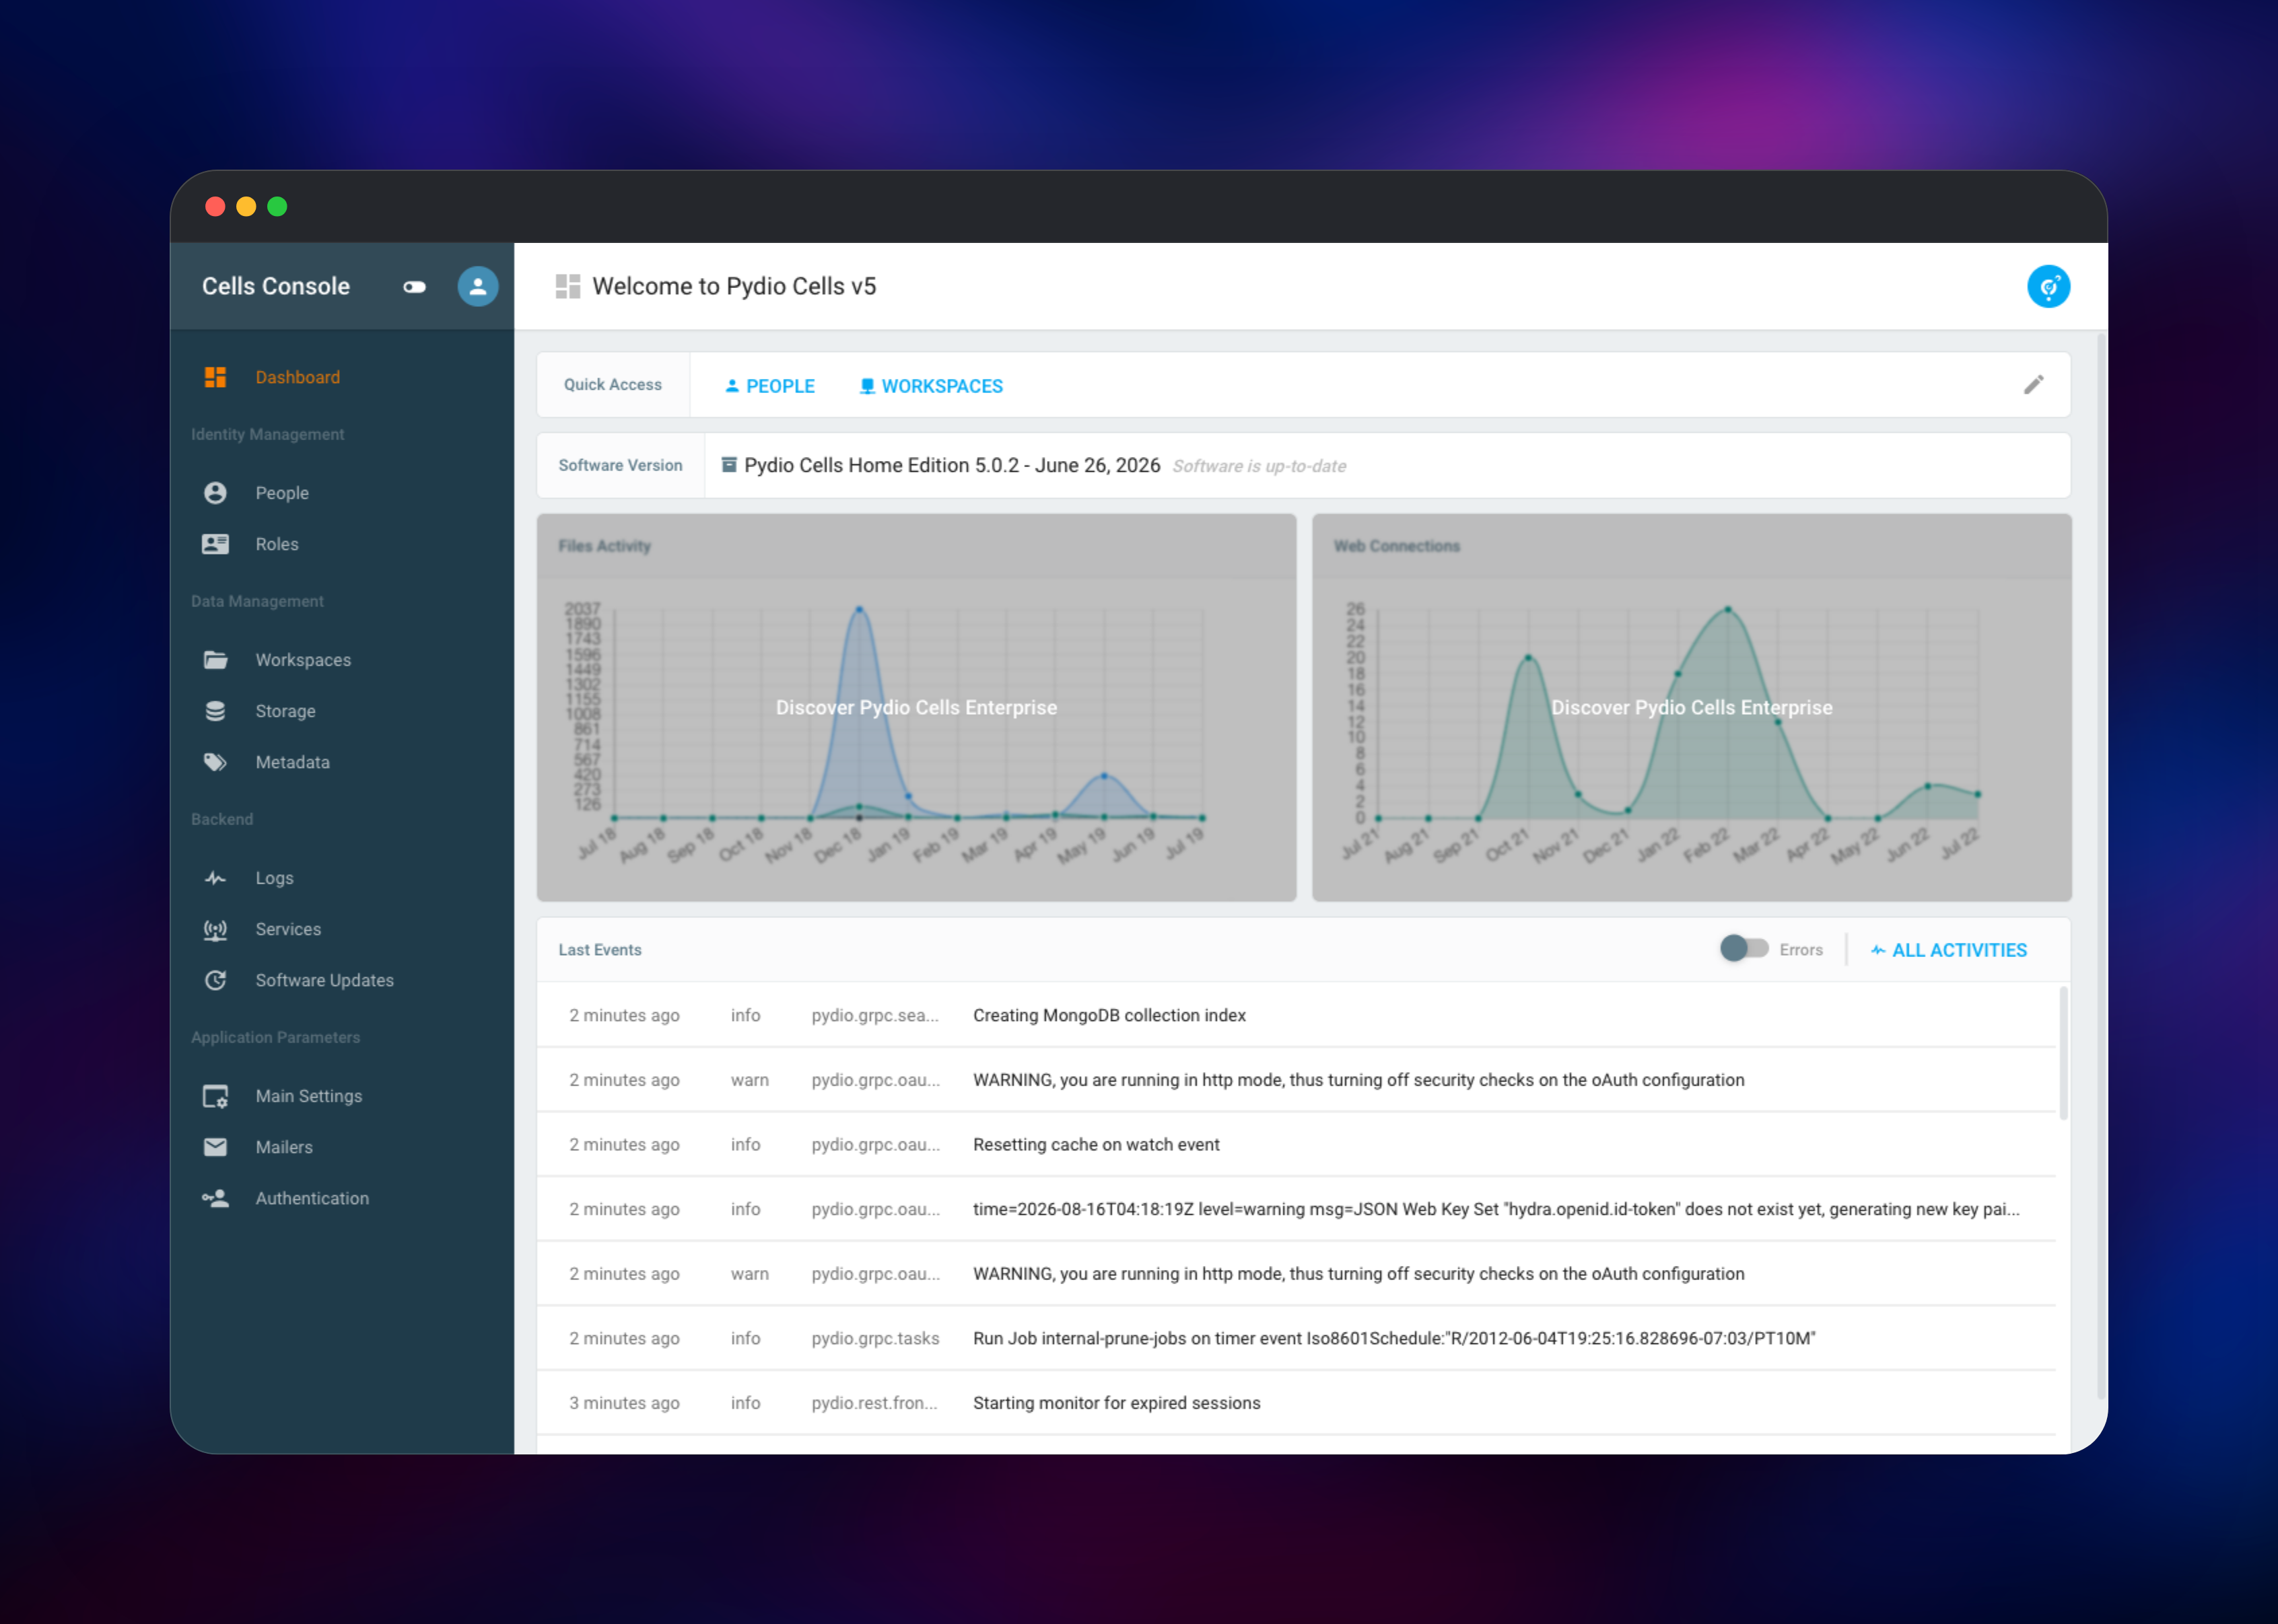
Task: Open the Dashboard grid icon in sidebar
Action: (215, 377)
